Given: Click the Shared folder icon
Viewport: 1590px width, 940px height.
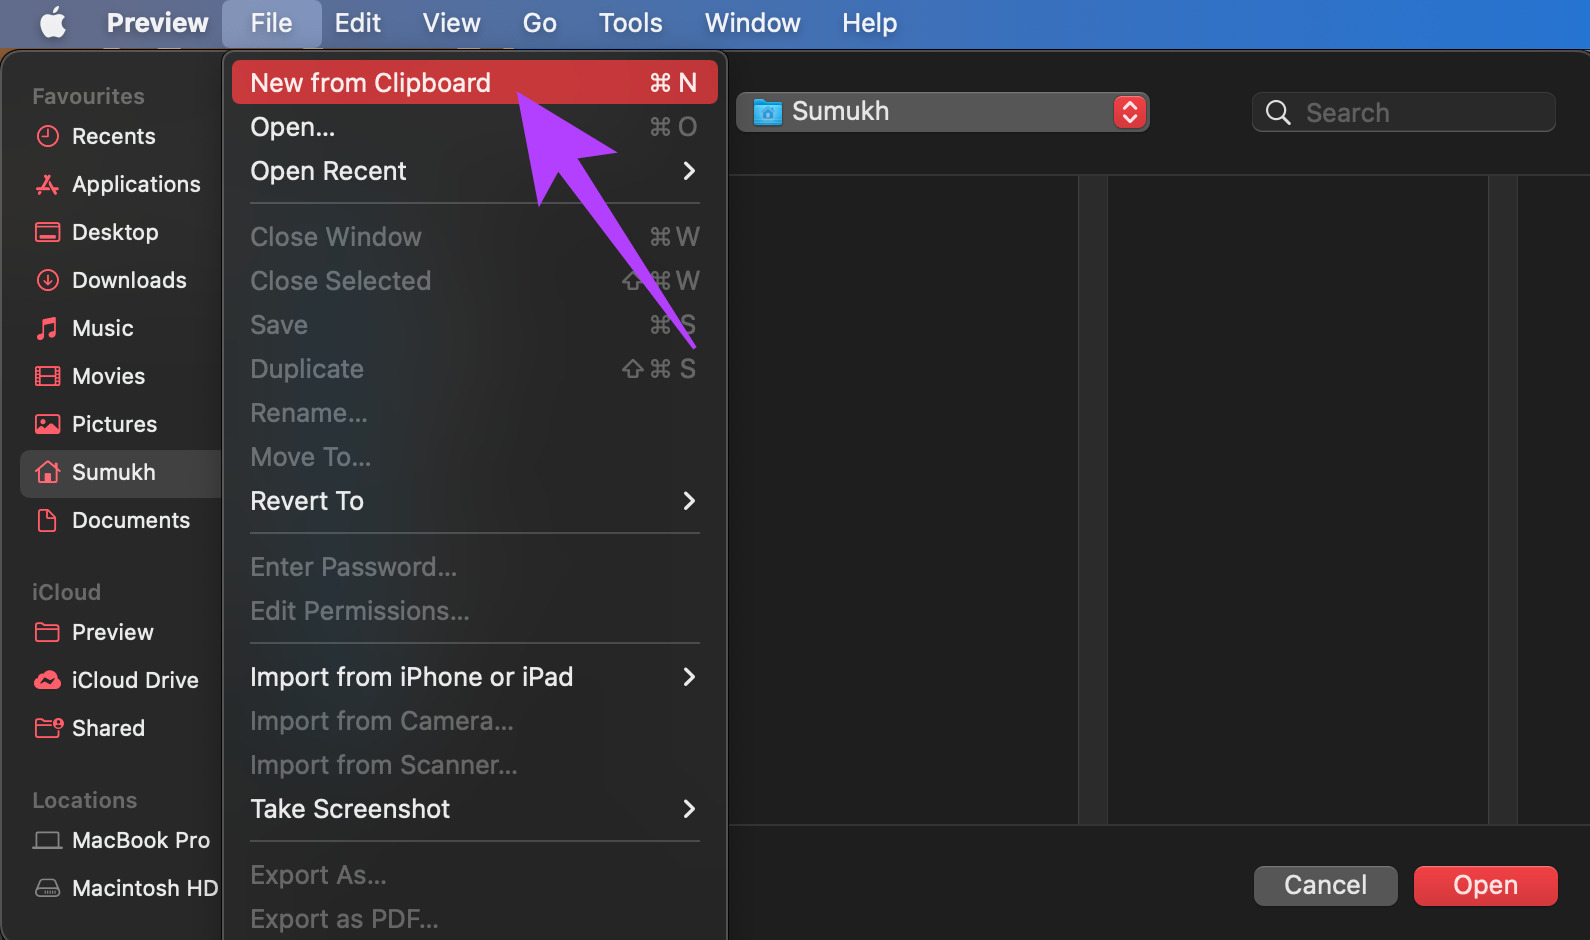Looking at the screenshot, I should click(x=48, y=728).
